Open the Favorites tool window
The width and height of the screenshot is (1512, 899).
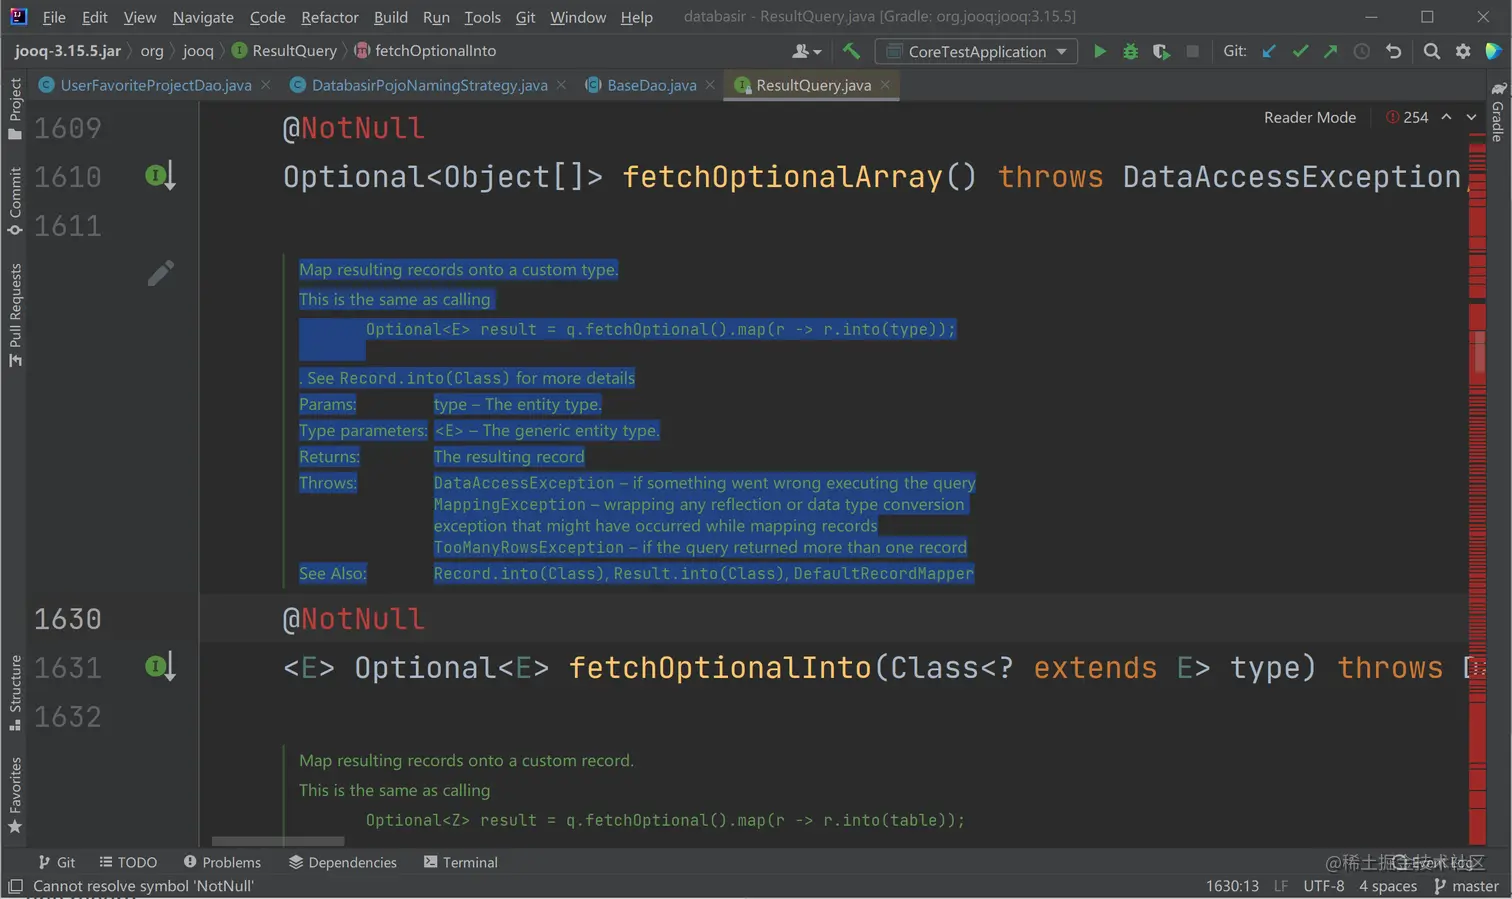coord(15,796)
